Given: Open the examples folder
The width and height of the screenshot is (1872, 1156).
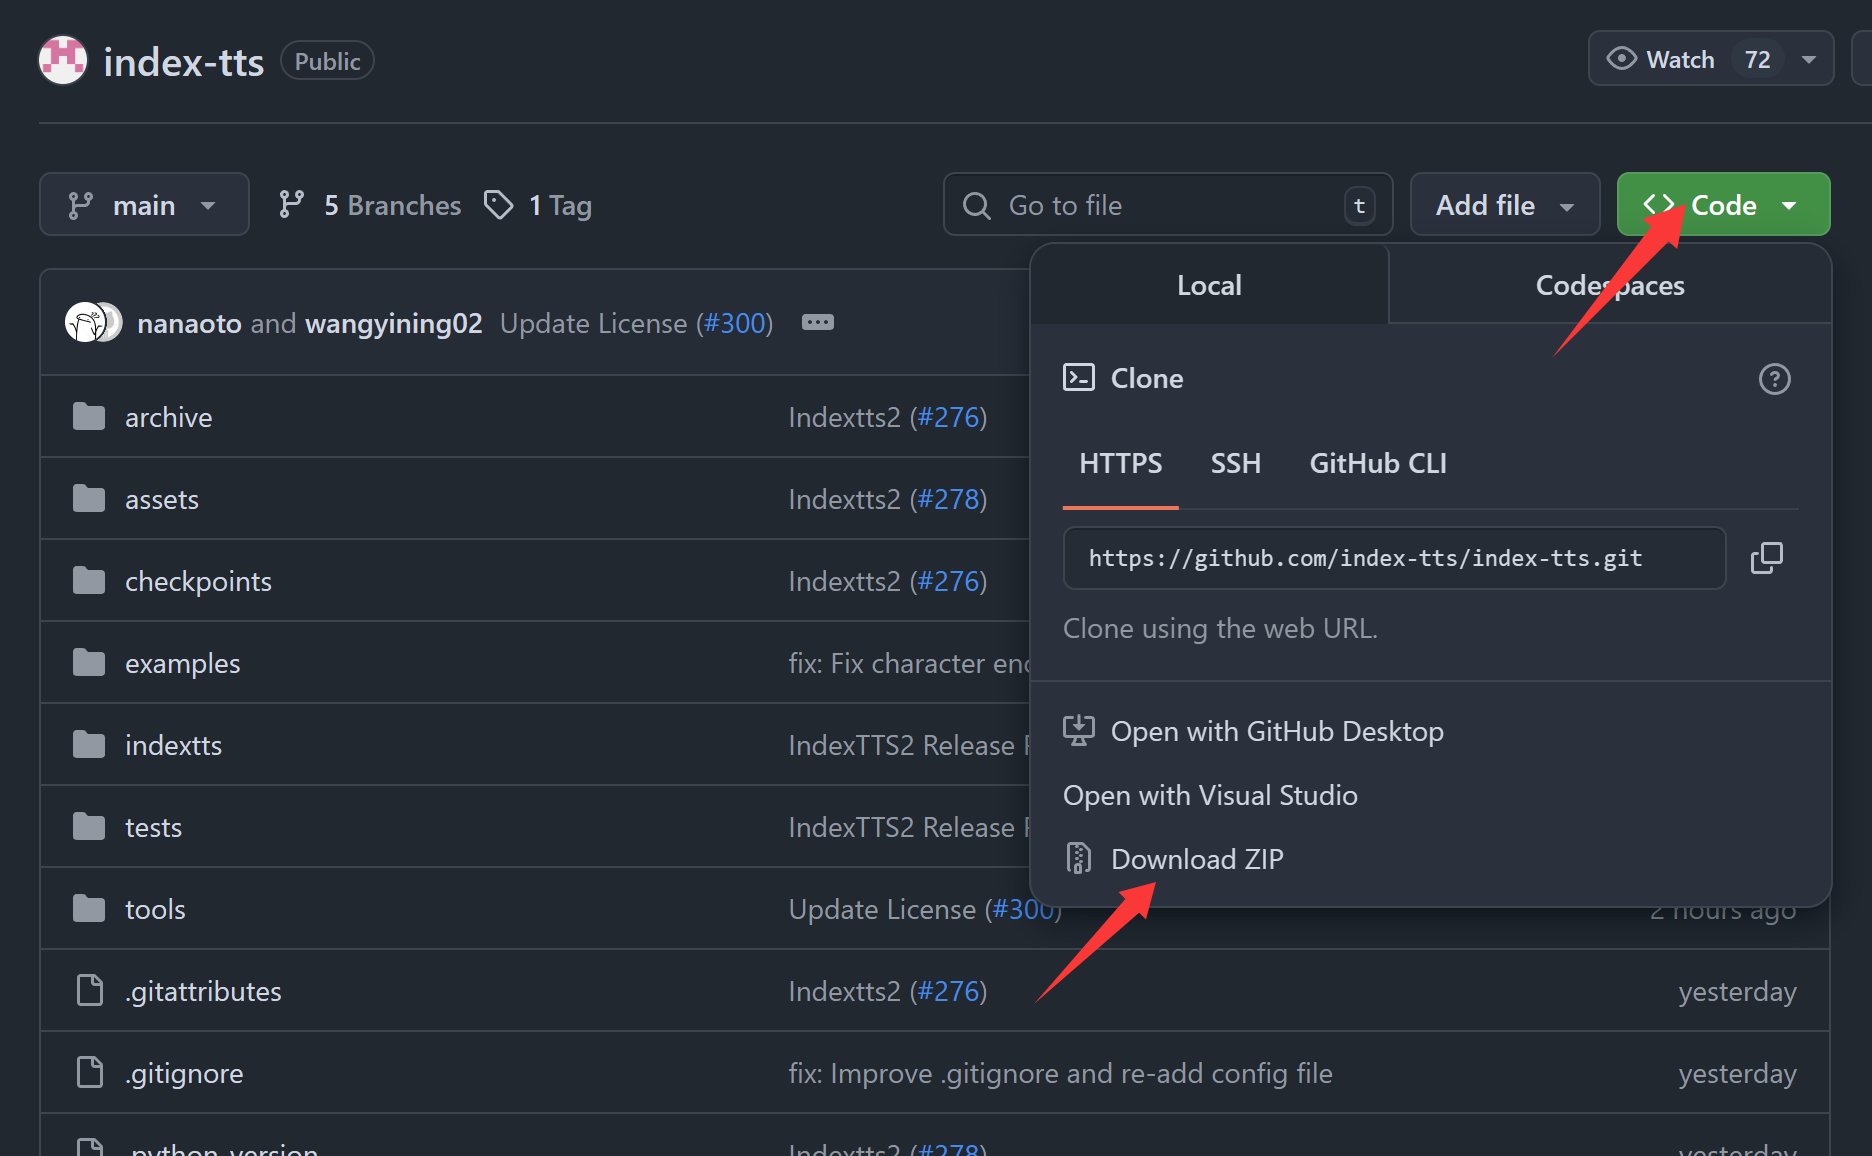Looking at the screenshot, I should [182, 663].
